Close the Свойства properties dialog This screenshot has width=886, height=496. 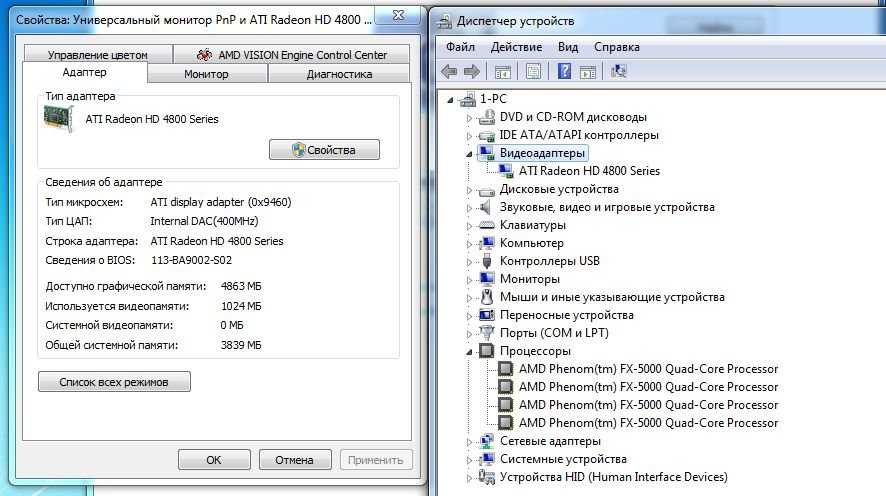point(398,16)
